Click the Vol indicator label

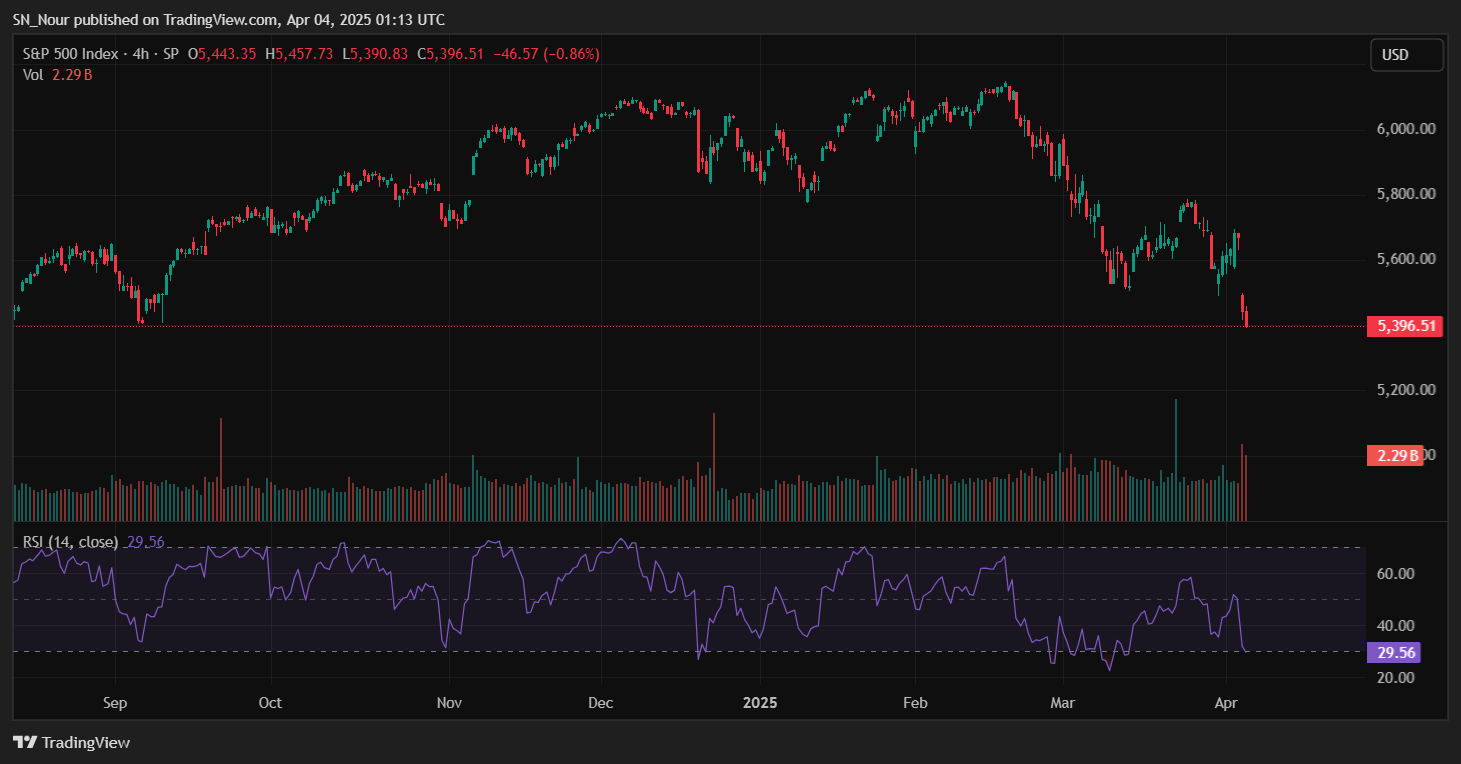coord(33,74)
